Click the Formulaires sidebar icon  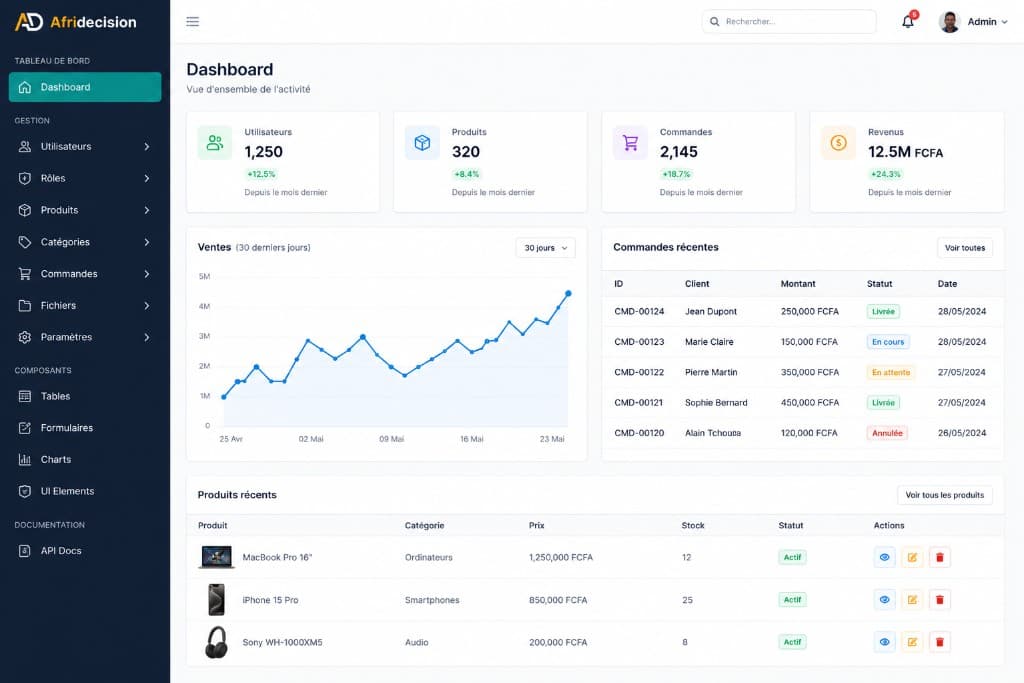coord(25,428)
